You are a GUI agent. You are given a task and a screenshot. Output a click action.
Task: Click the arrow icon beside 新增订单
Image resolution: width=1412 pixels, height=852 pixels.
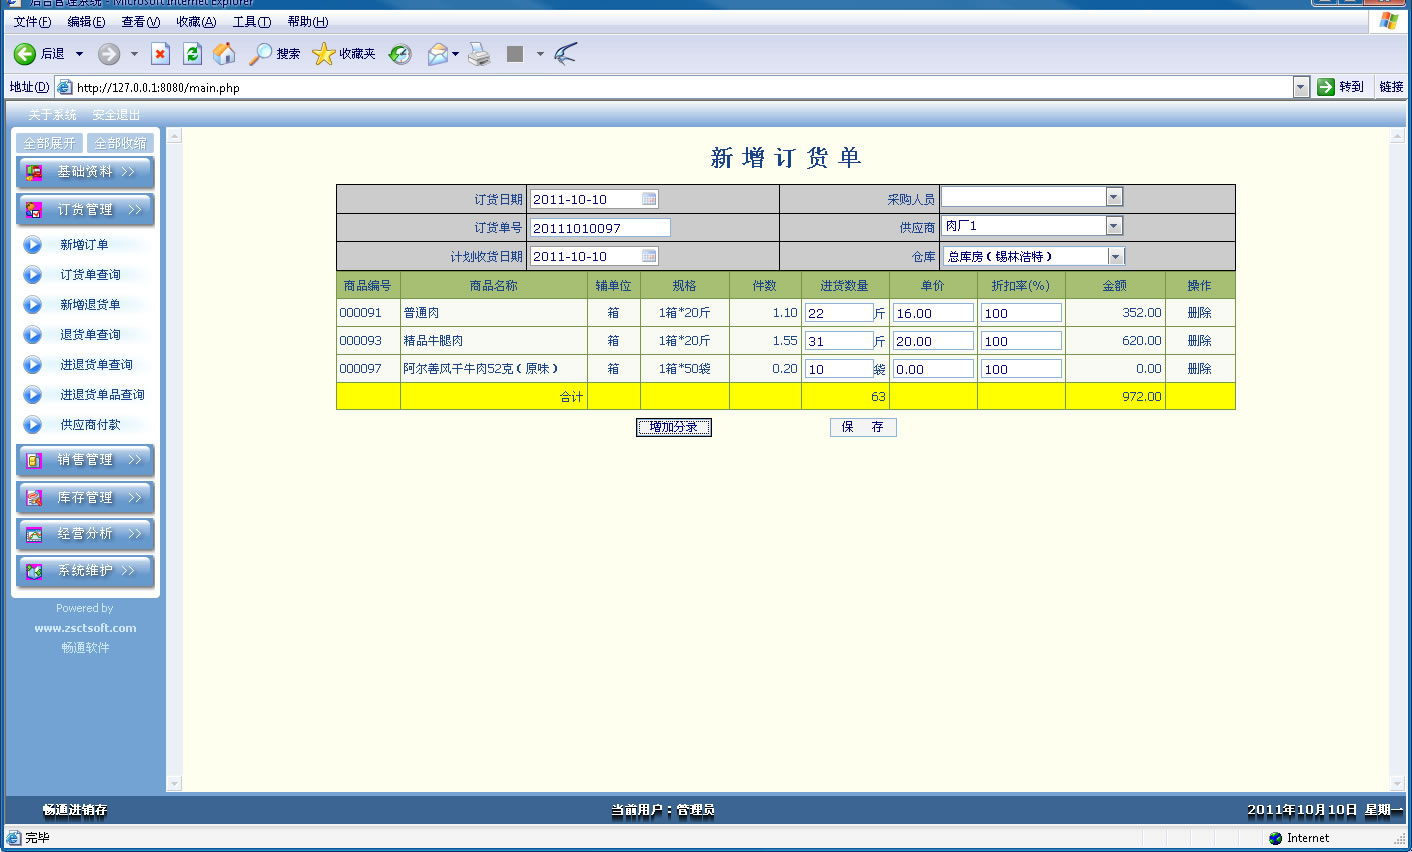click(33, 245)
